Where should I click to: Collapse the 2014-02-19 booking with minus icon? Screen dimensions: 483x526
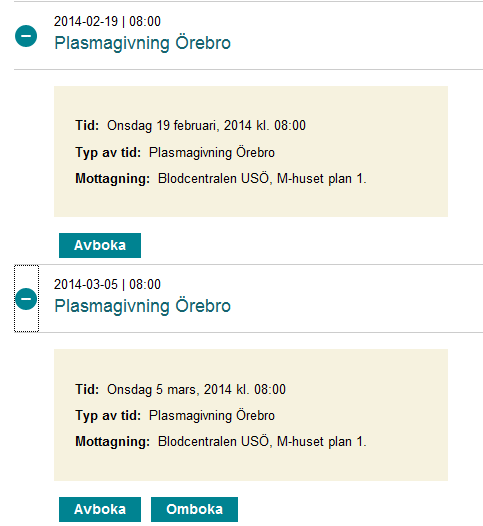26,36
